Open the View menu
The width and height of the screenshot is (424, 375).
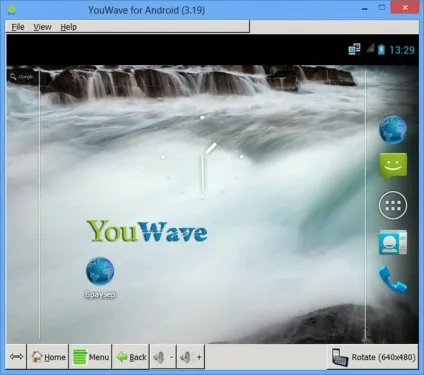click(x=42, y=27)
